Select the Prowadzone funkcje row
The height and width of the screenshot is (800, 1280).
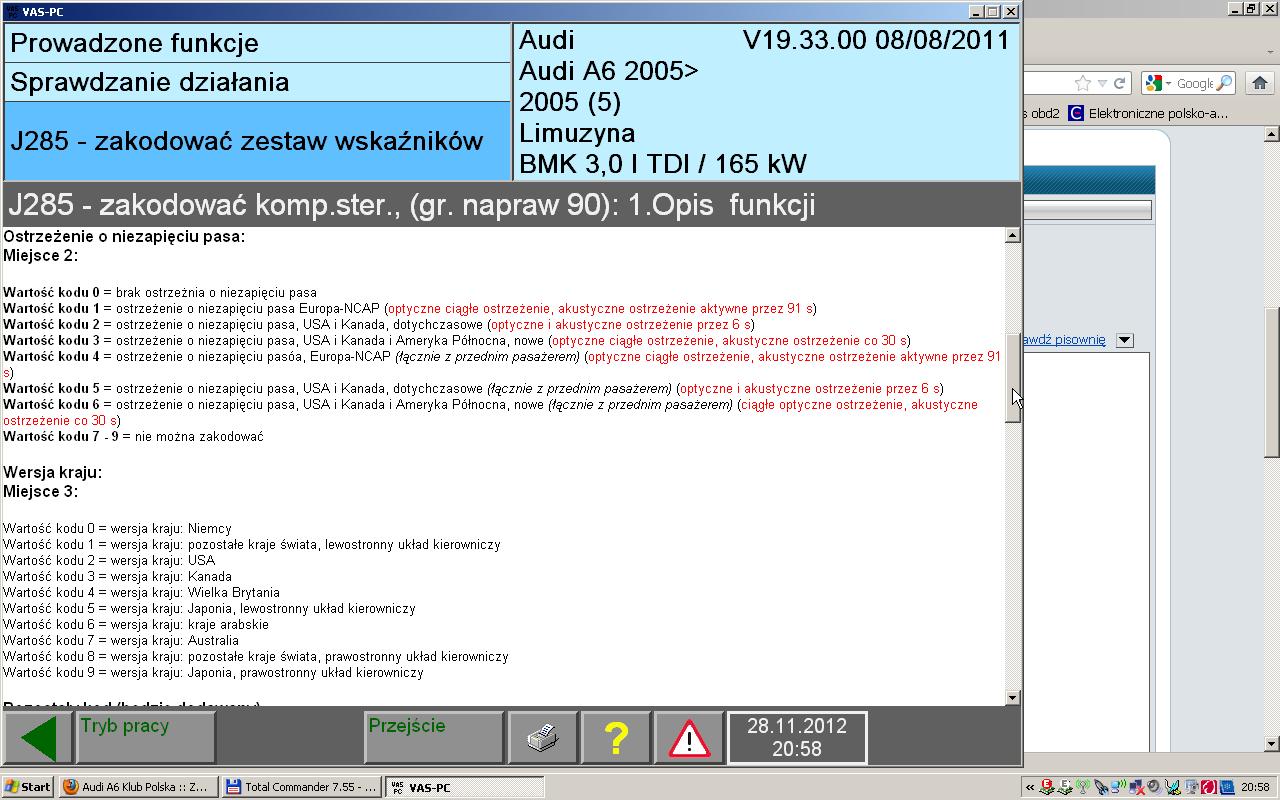pyautogui.click(x=257, y=43)
